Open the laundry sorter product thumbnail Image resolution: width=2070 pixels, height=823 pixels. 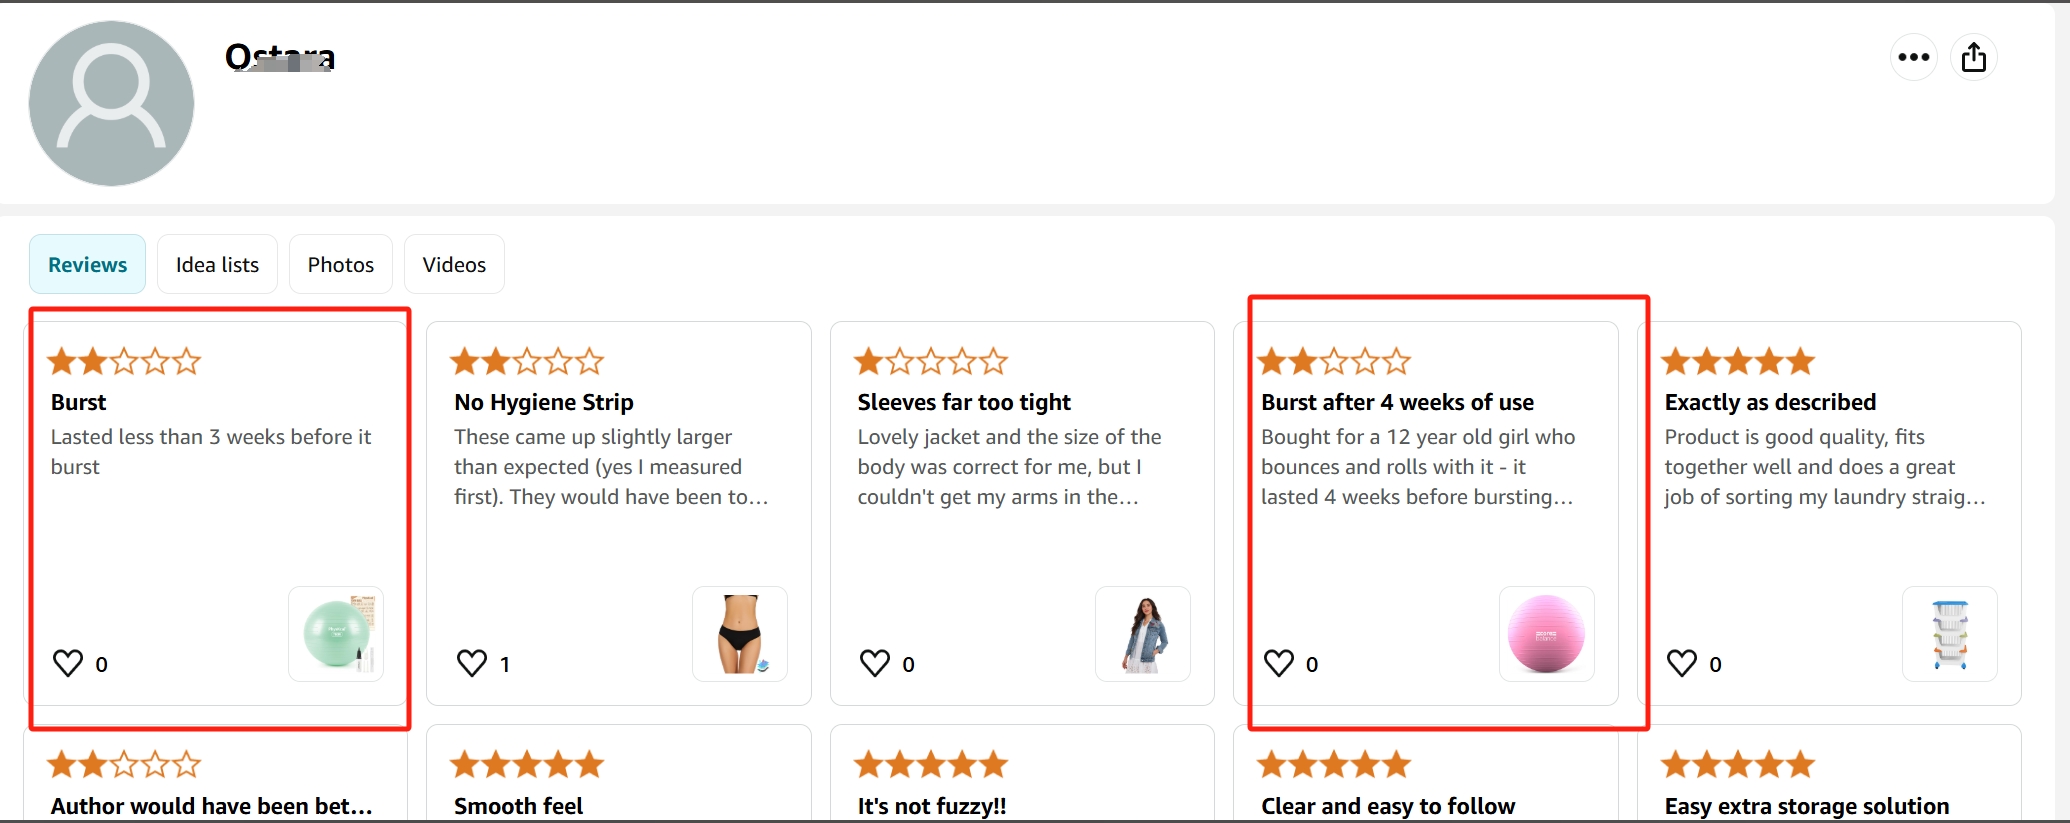pyautogui.click(x=1949, y=634)
